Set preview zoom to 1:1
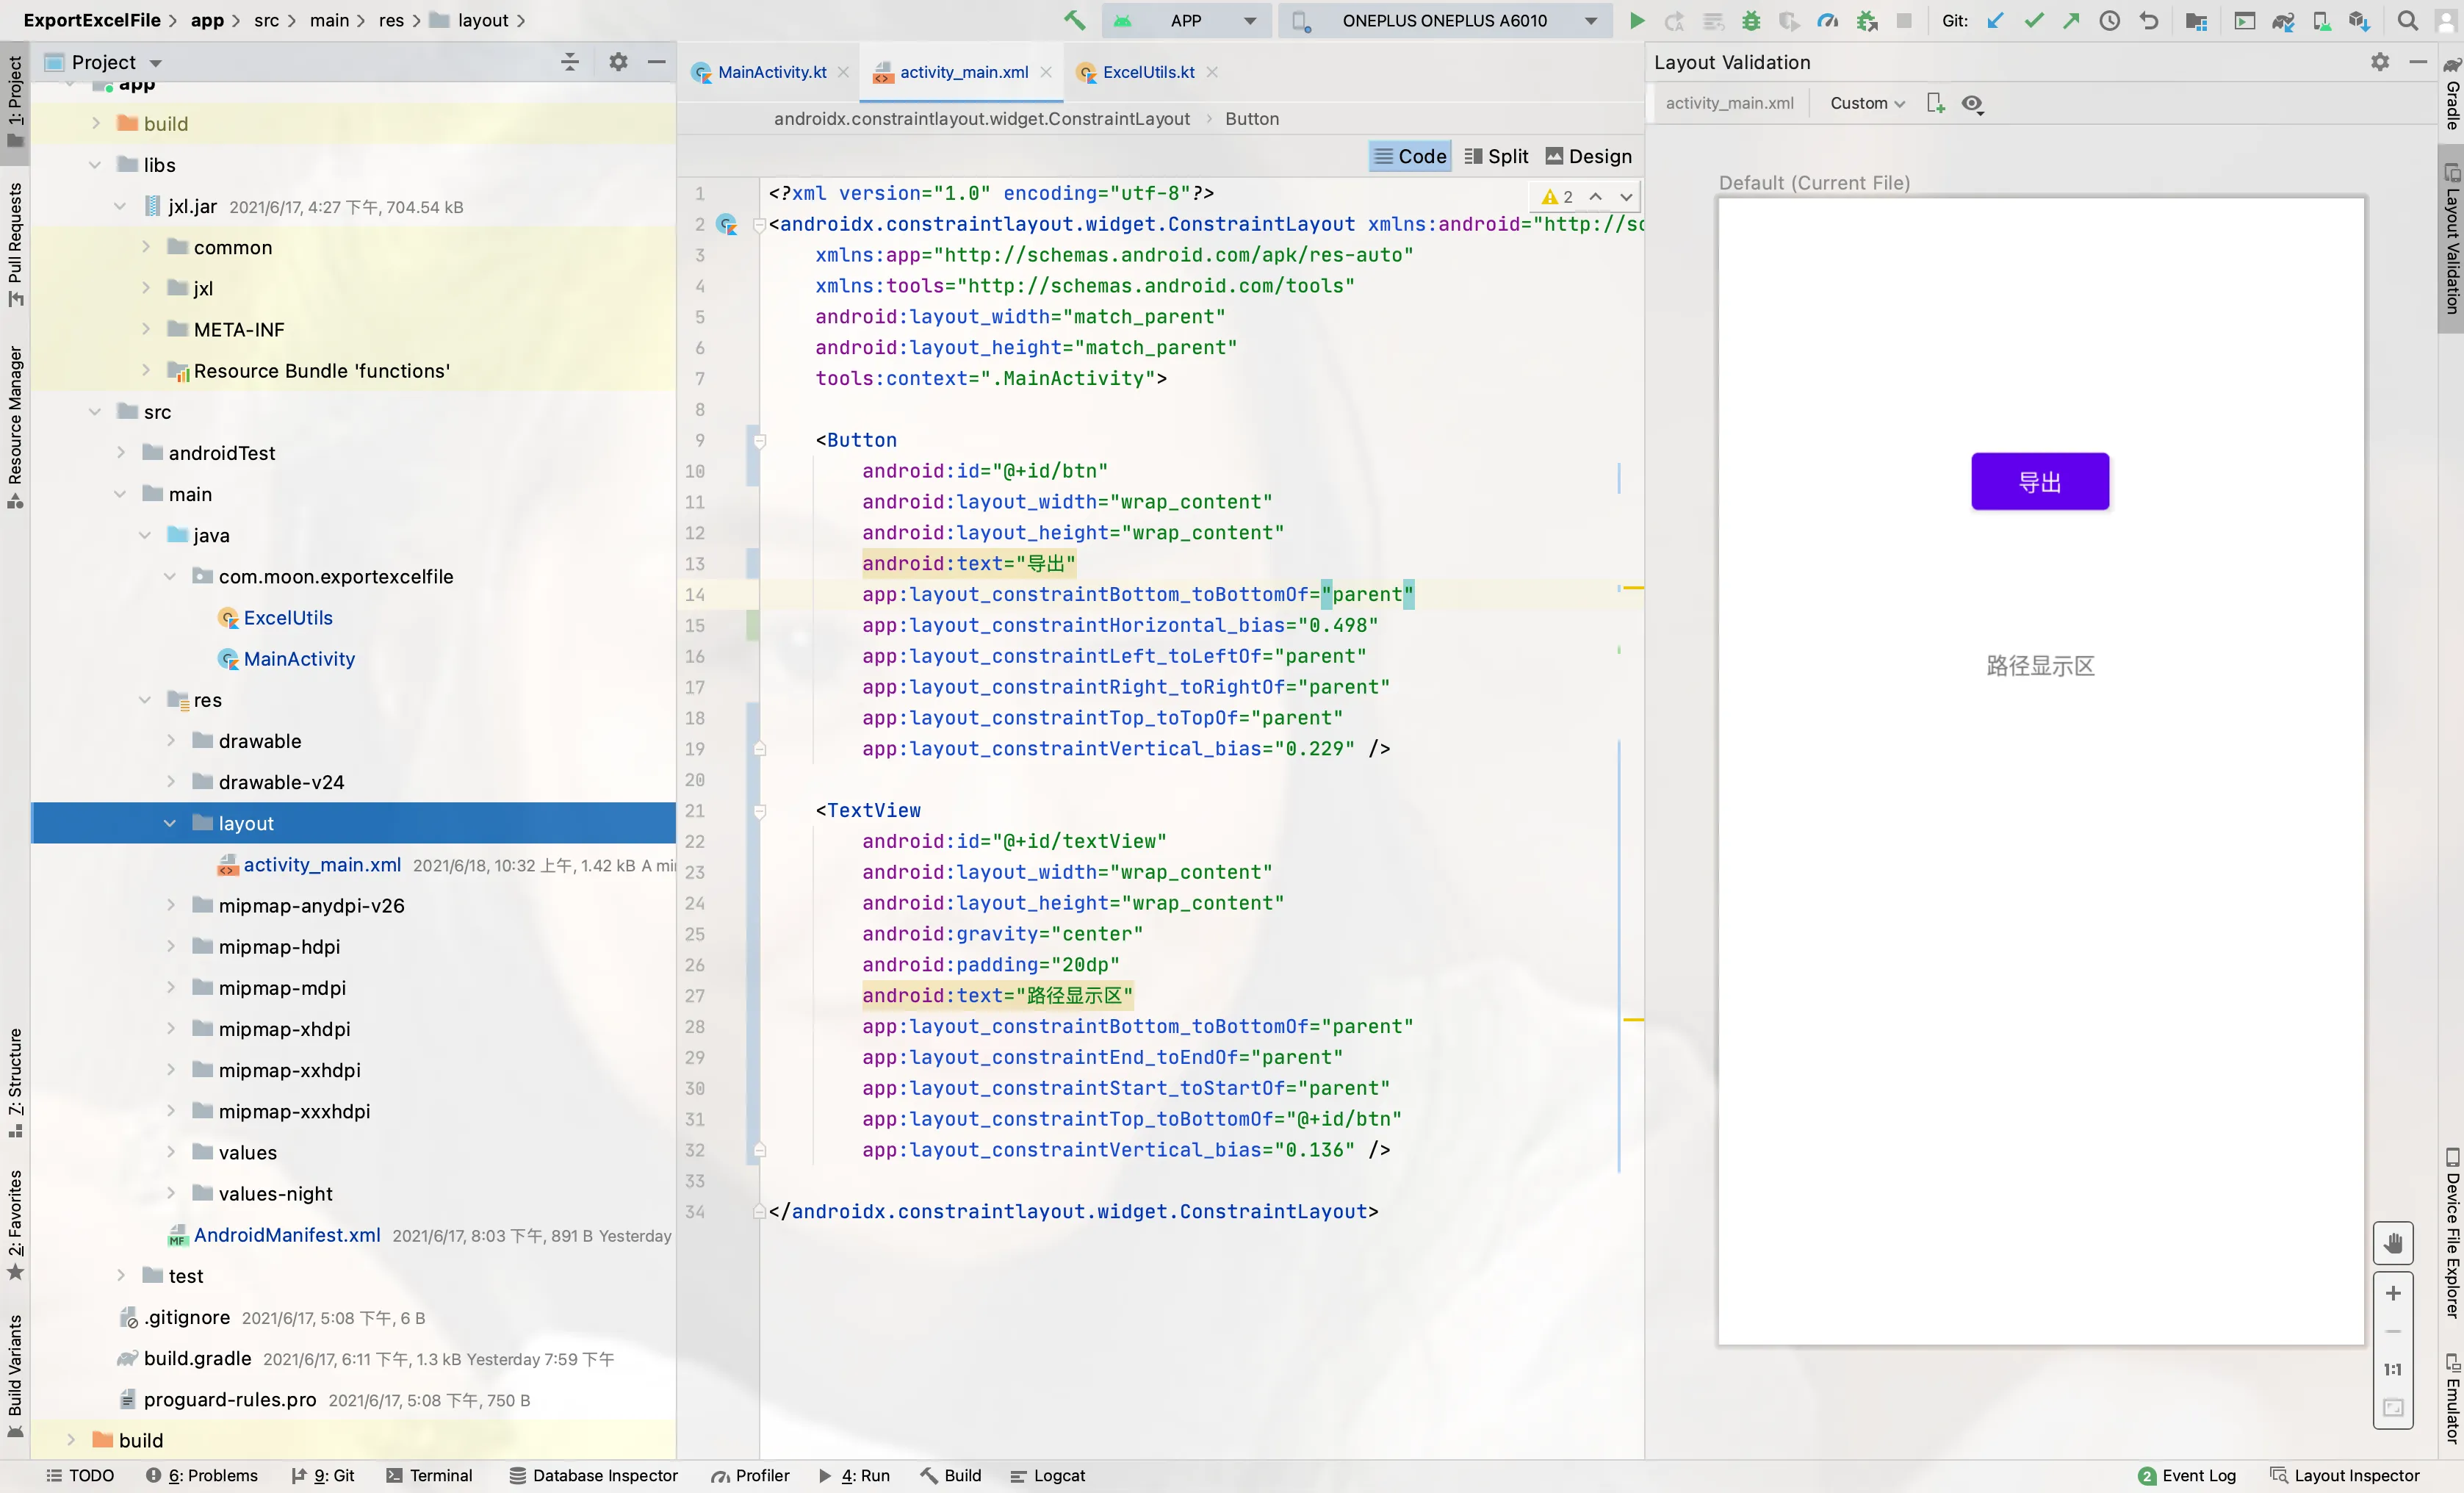 (x=2393, y=1369)
